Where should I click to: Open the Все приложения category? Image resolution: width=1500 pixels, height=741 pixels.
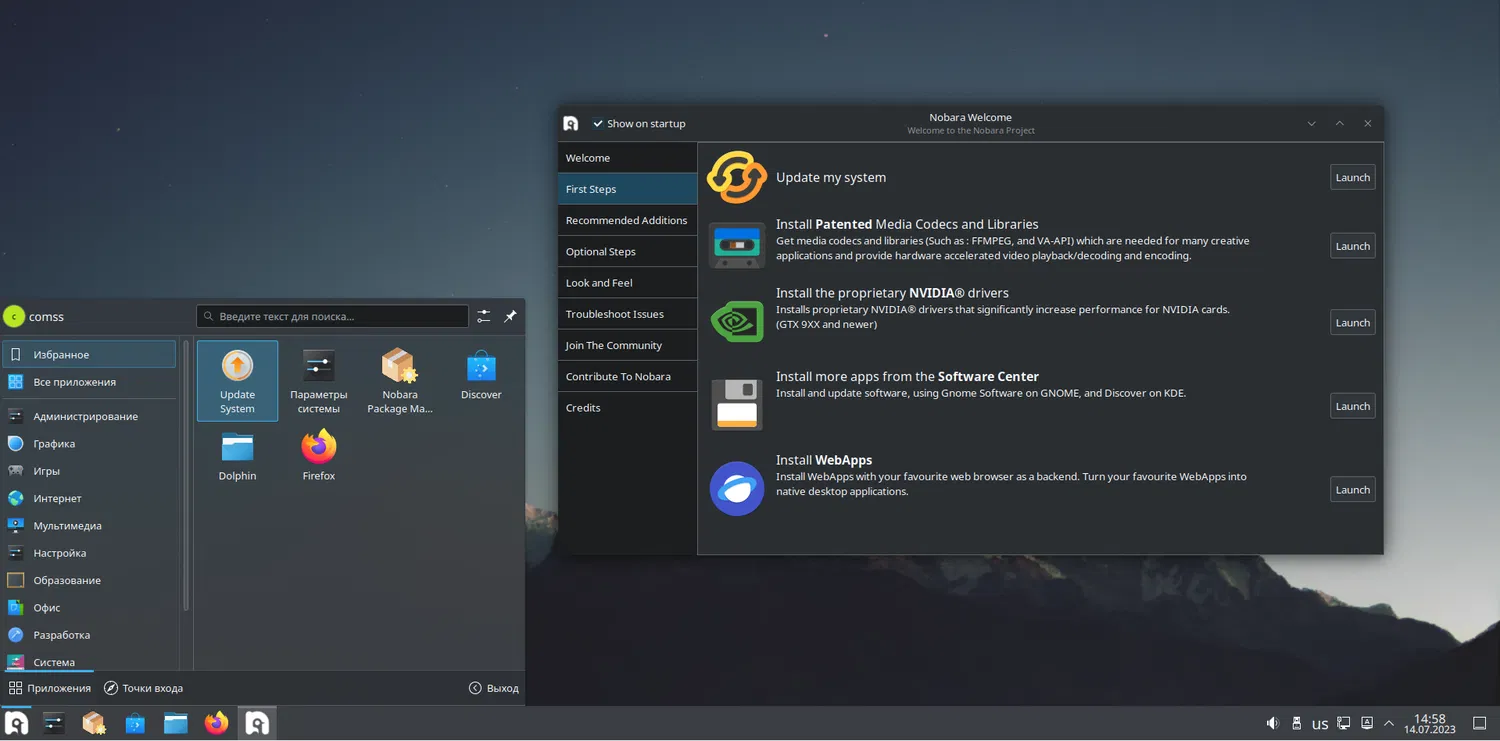(89, 382)
